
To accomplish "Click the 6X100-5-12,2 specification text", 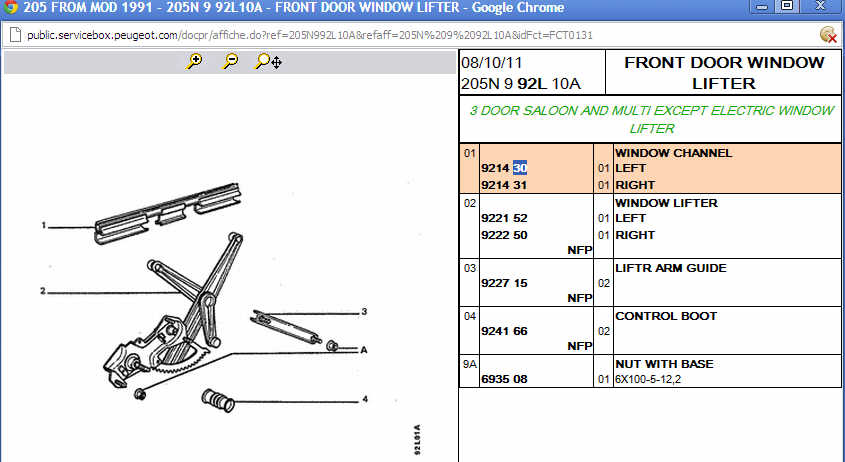I will pos(648,380).
